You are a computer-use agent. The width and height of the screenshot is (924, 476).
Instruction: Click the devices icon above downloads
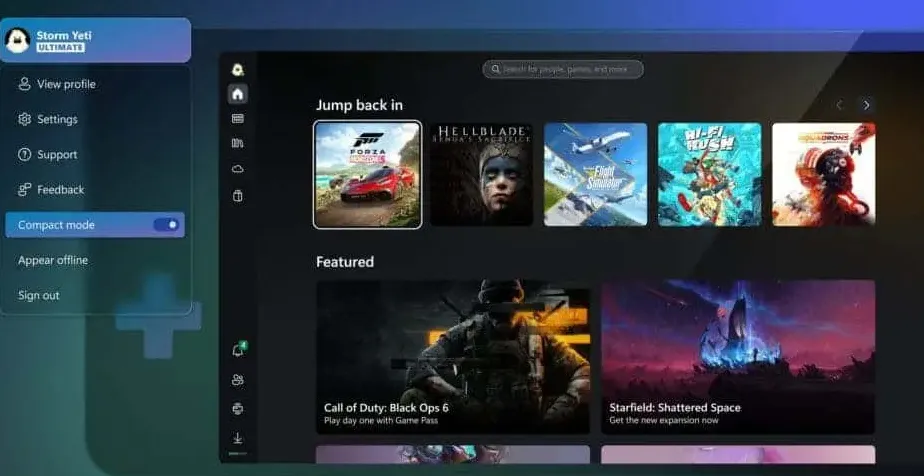pos(237,408)
